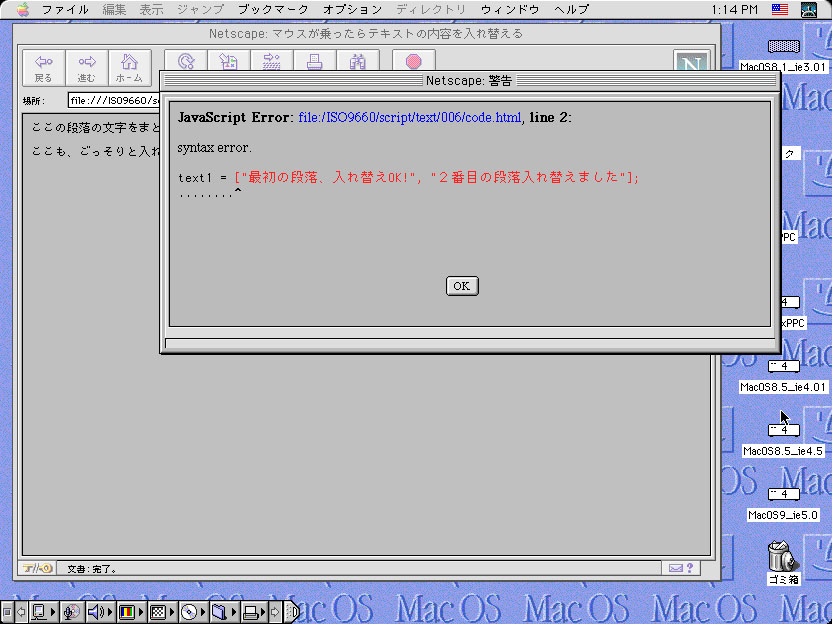Open the ヘルプ menu
Screen dimensions: 832x624
click(571, 10)
